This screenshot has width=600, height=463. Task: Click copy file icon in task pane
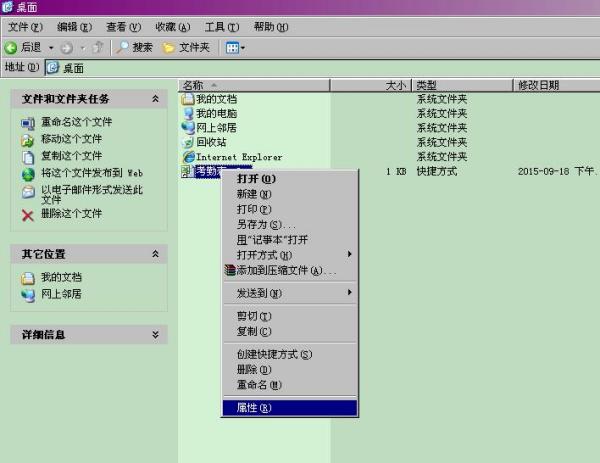coord(28,157)
